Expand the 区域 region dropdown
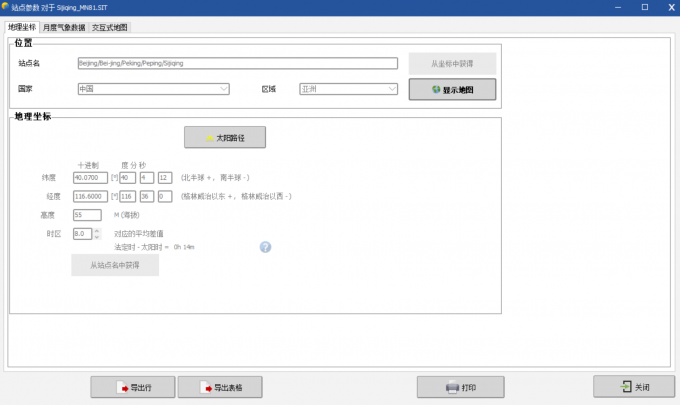The height and width of the screenshot is (405, 680). pos(392,89)
